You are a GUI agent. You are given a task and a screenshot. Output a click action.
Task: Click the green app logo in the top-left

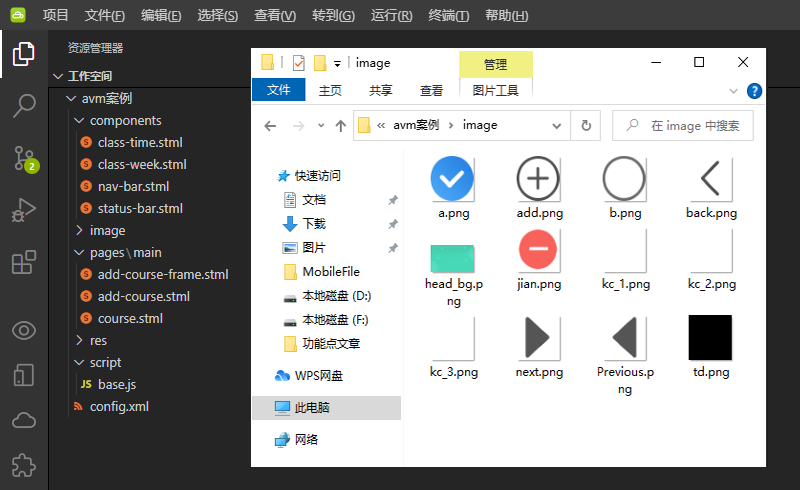click(x=18, y=15)
